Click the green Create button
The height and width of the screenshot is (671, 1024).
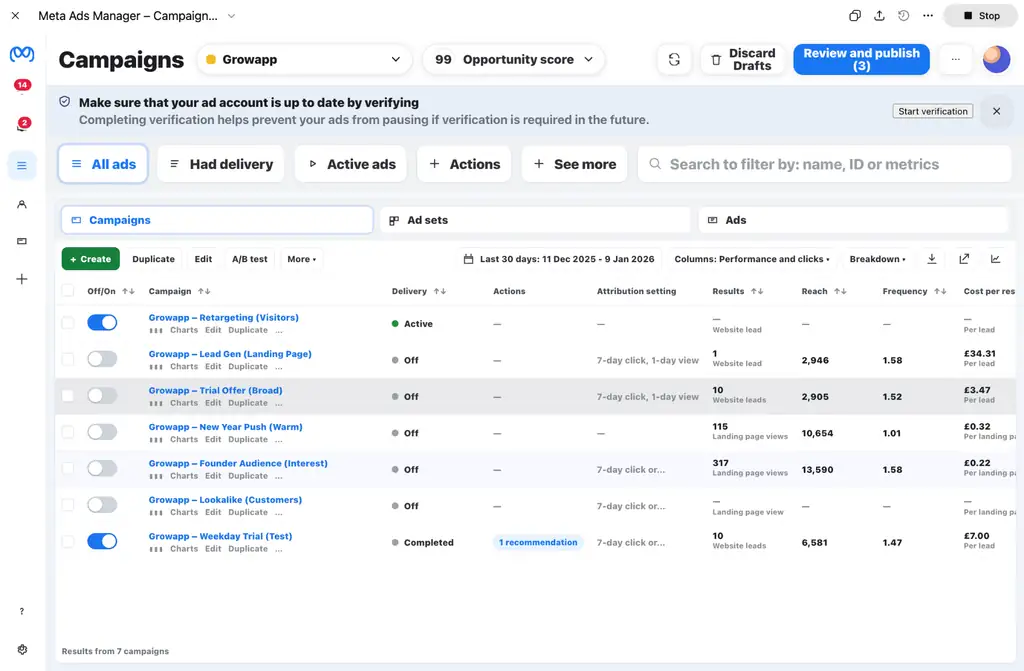click(91, 259)
